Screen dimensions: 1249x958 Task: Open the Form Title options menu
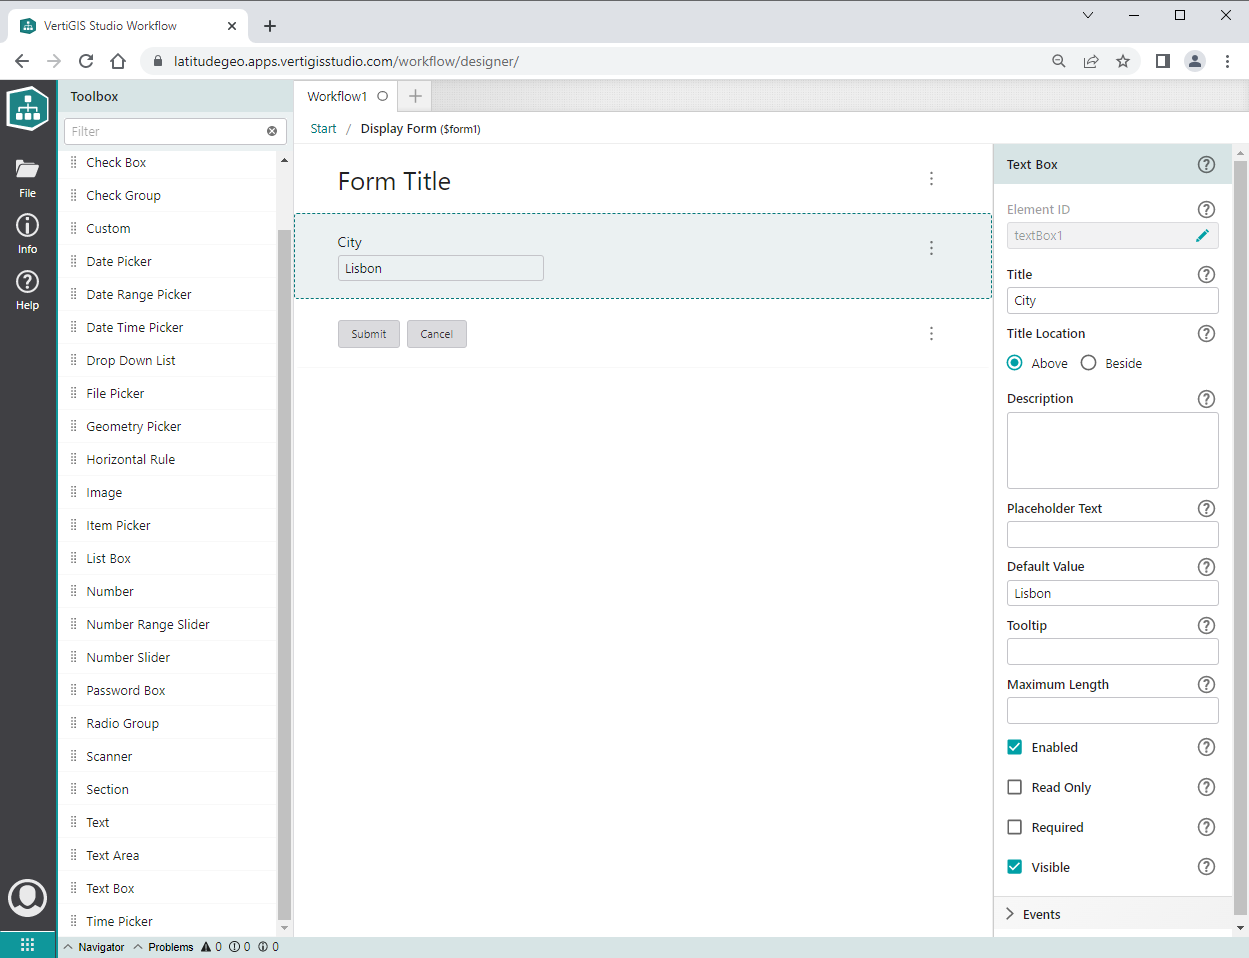931,179
